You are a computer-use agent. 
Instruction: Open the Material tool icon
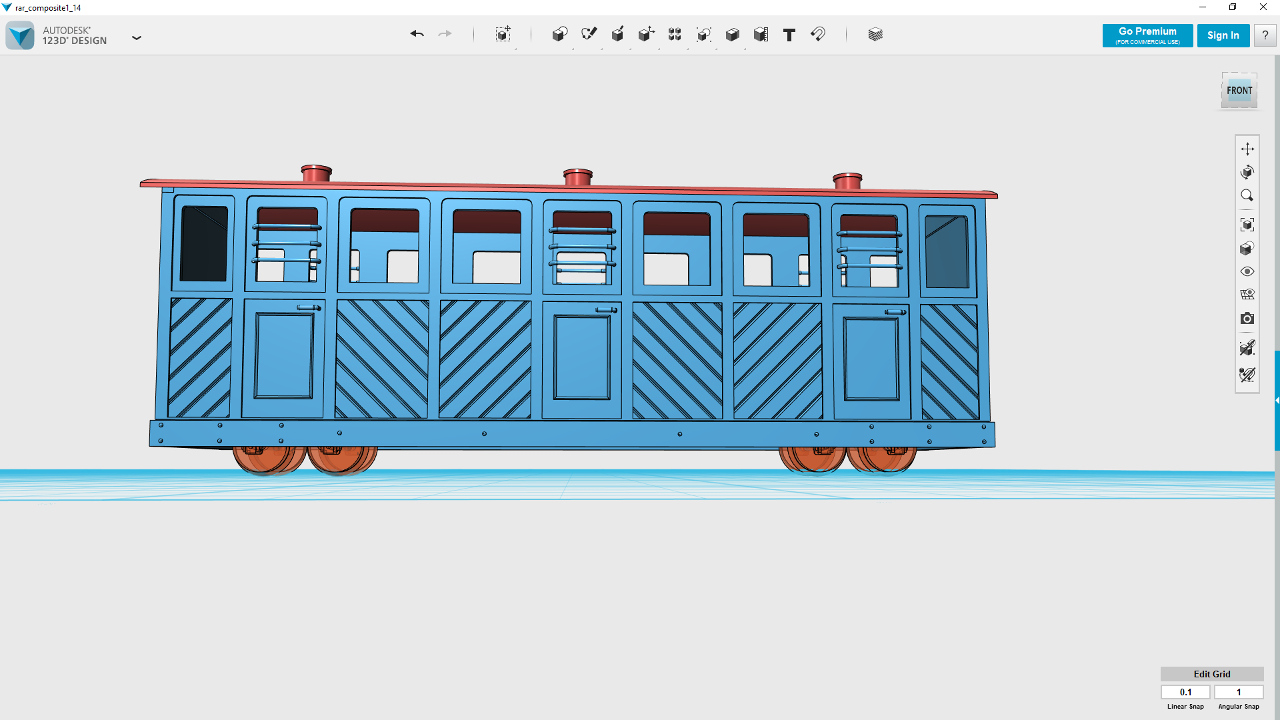point(876,34)
